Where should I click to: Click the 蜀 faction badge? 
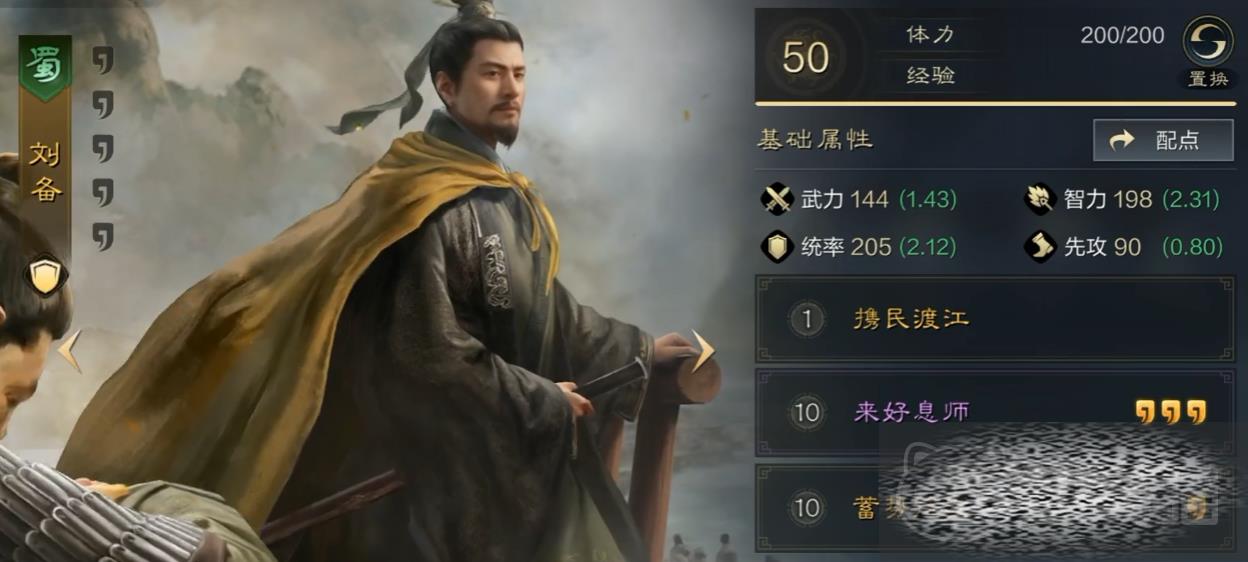[x=45, y=67]
